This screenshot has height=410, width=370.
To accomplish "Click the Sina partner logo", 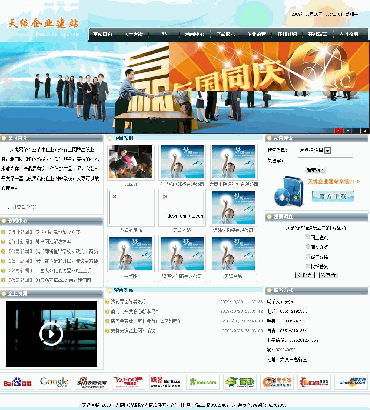I will 92,382.
